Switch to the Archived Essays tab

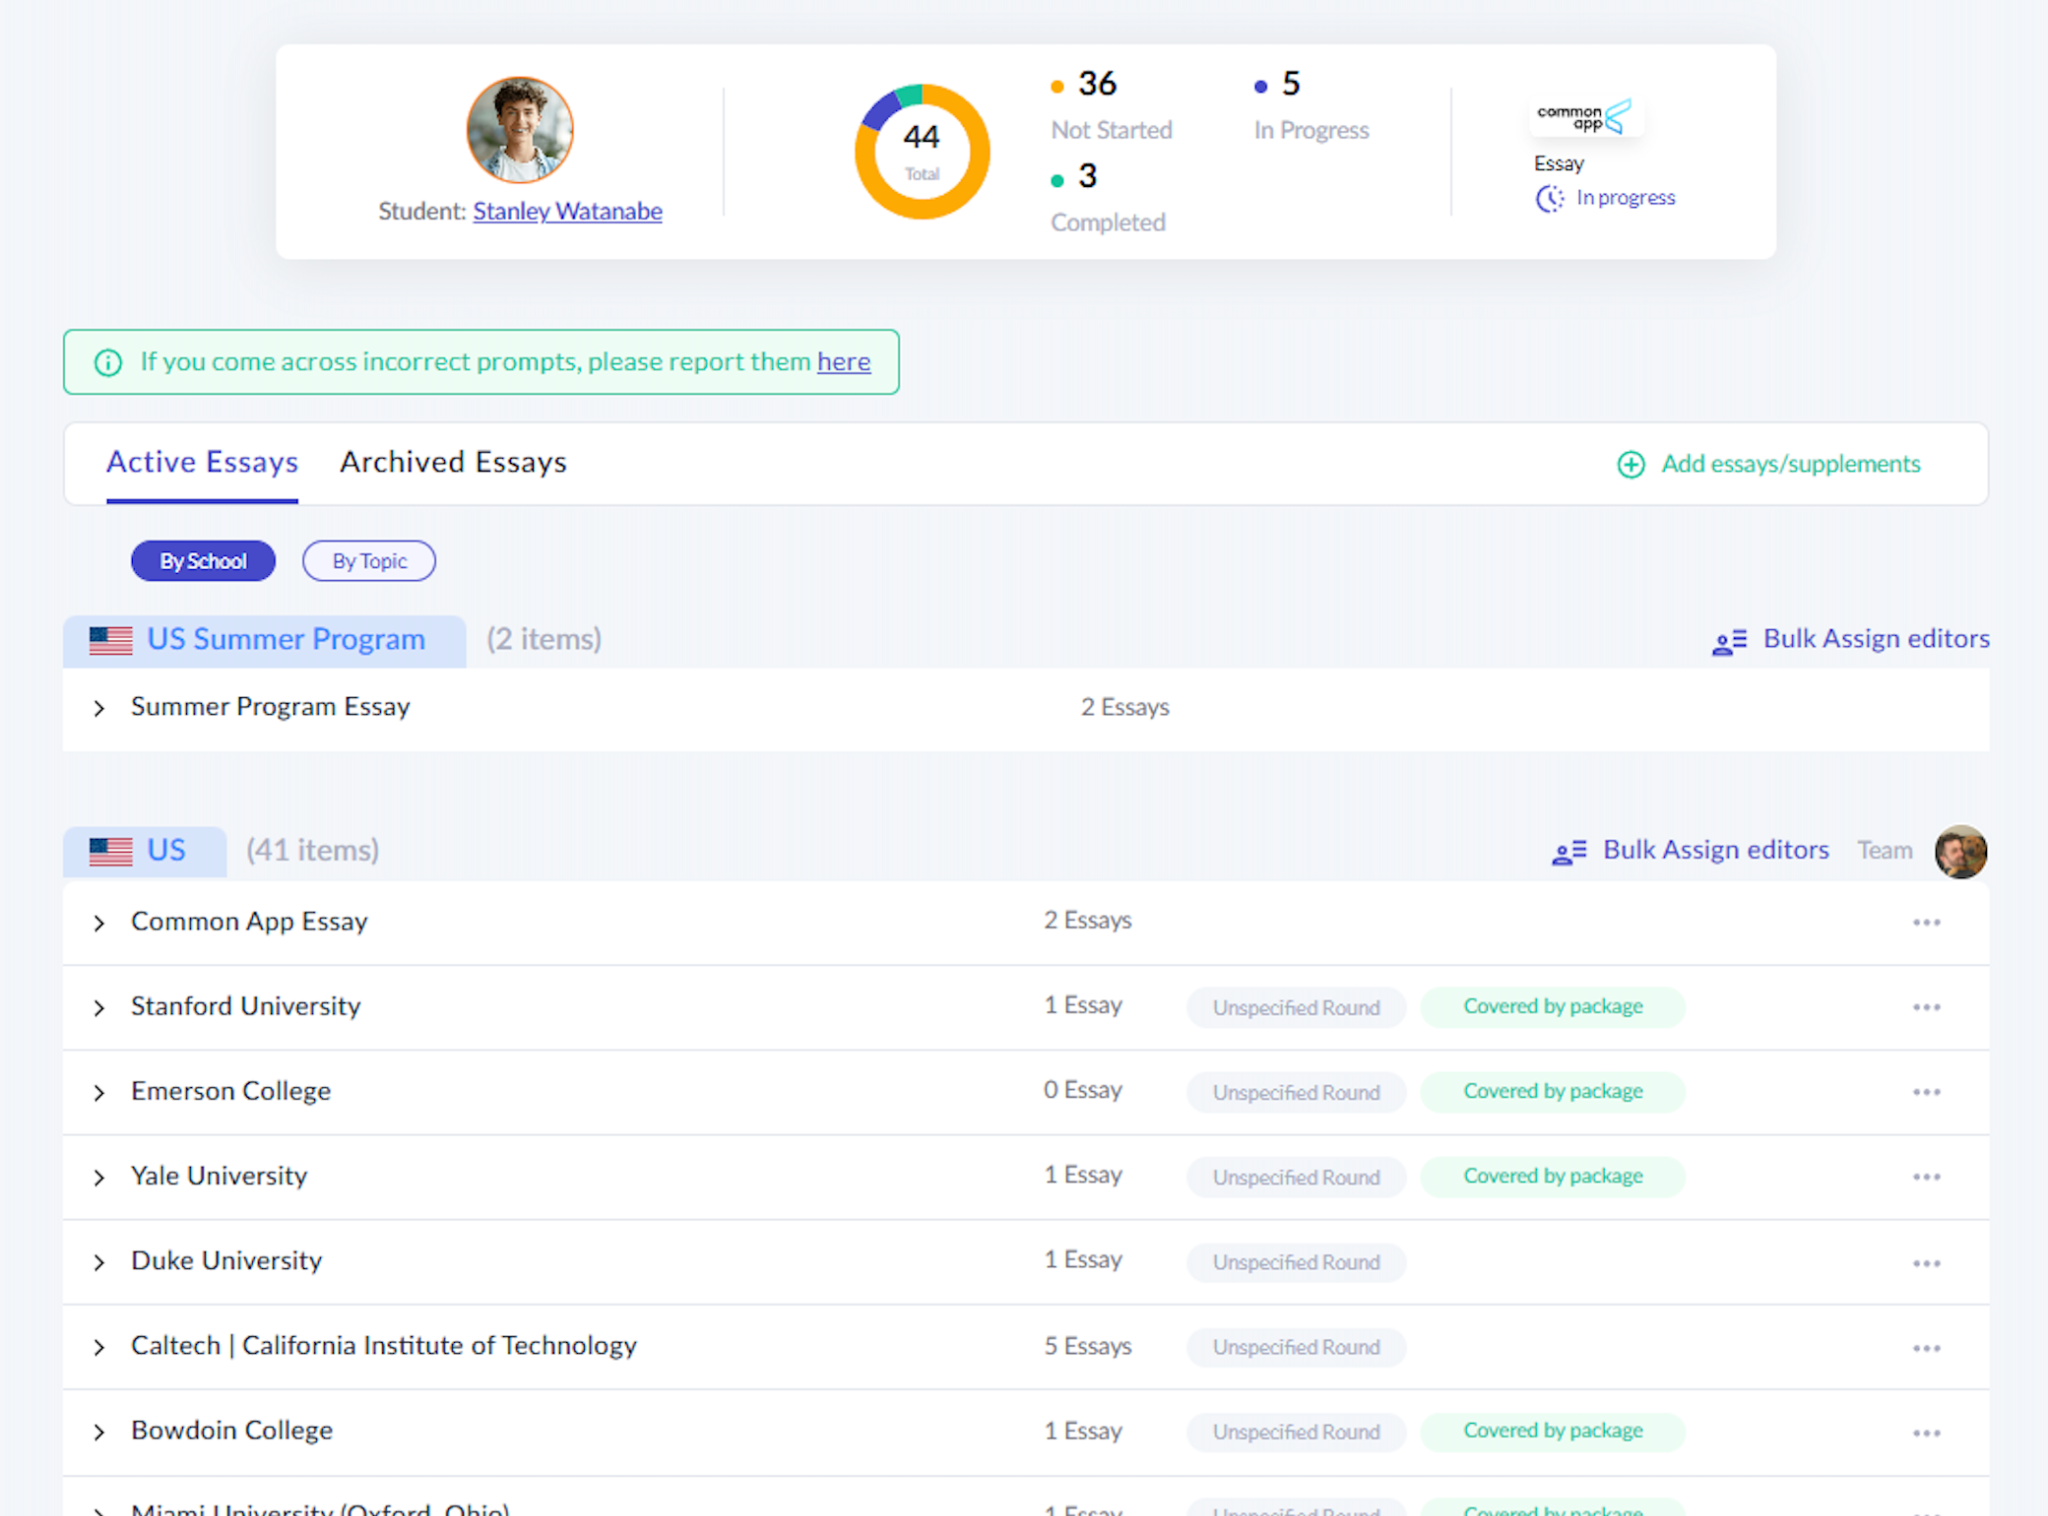(453, 462)
